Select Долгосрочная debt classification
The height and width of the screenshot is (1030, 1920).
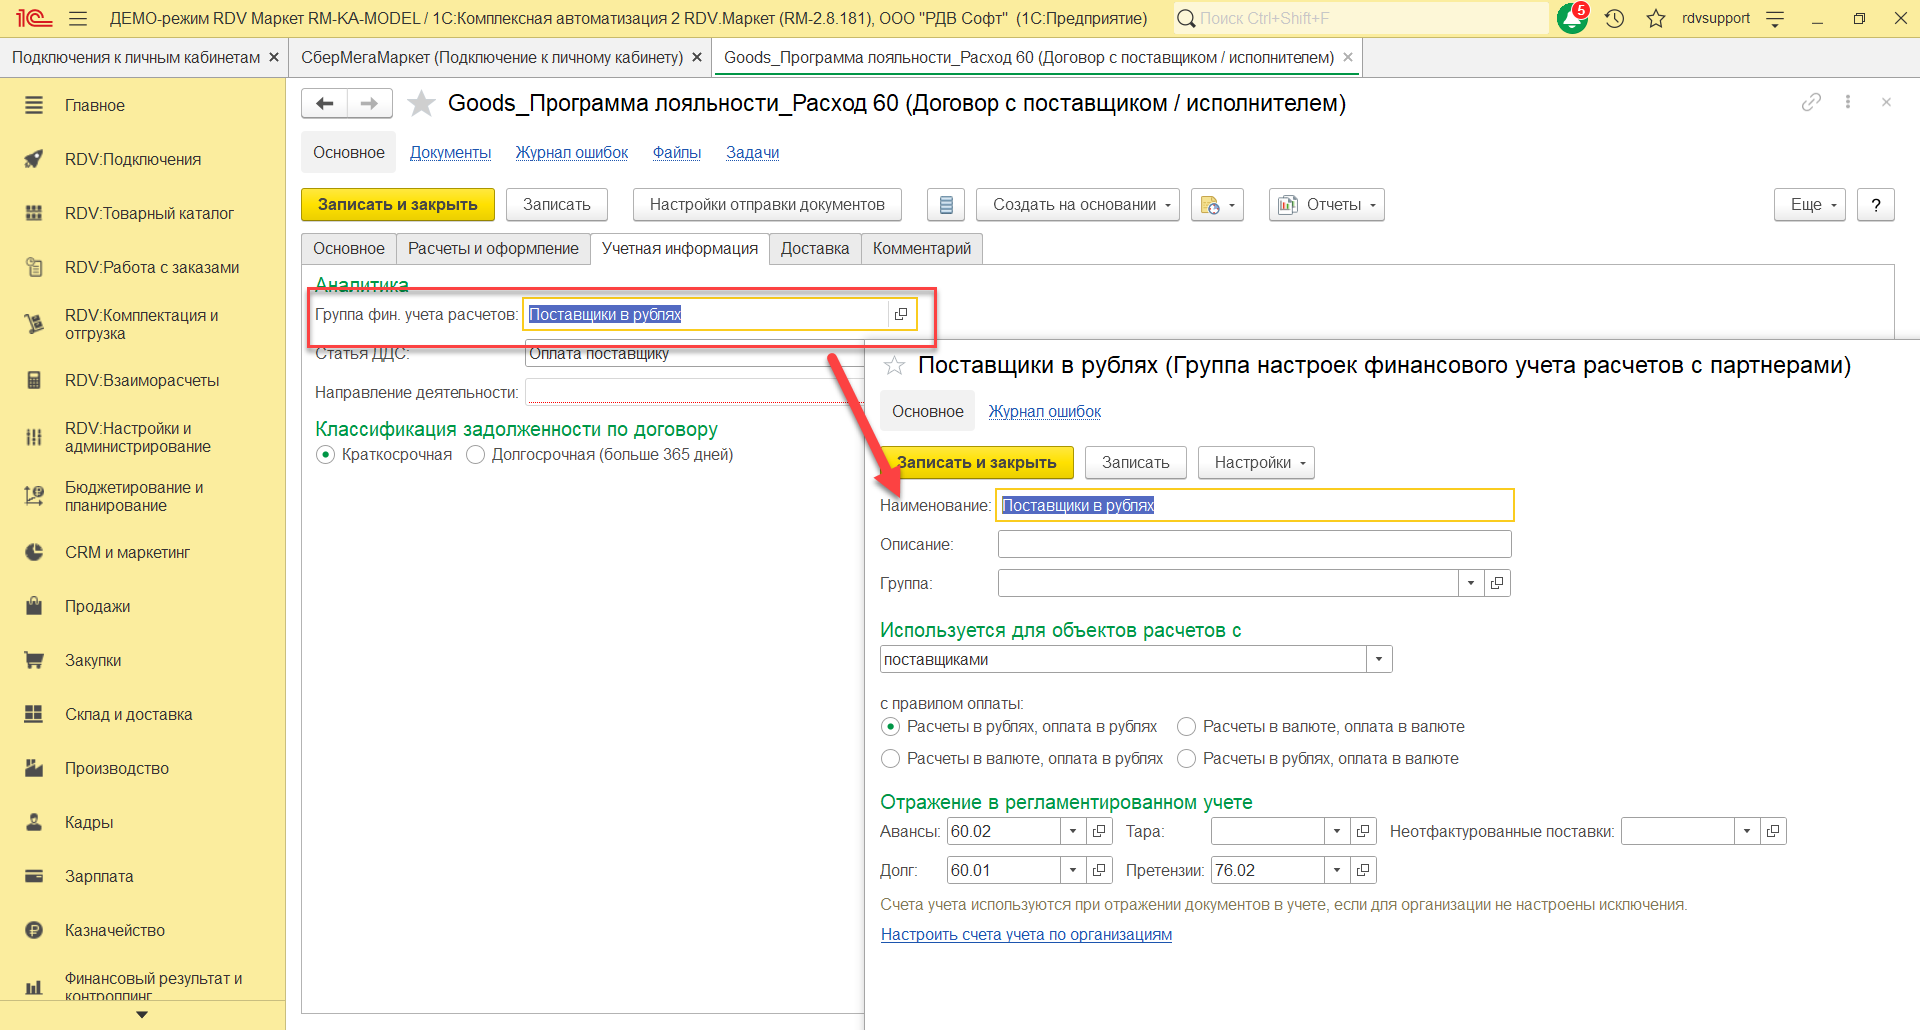(476, 455)
